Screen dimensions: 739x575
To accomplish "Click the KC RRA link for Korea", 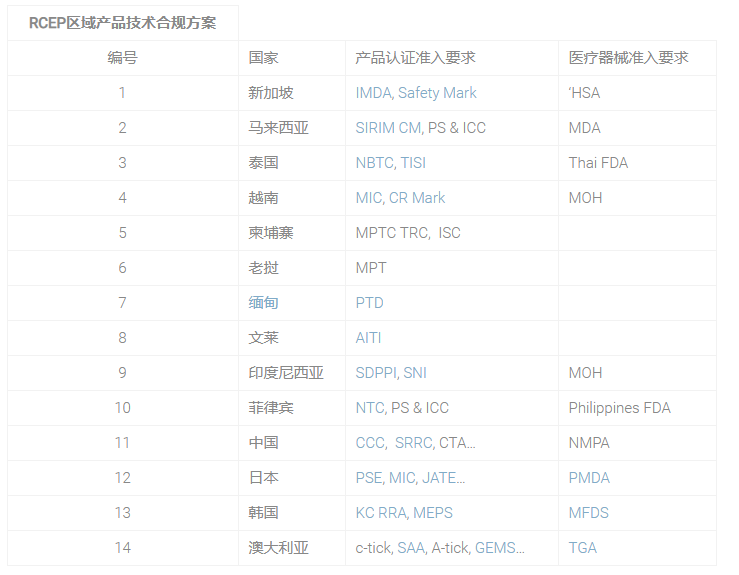I will click(x=381, y=512).
